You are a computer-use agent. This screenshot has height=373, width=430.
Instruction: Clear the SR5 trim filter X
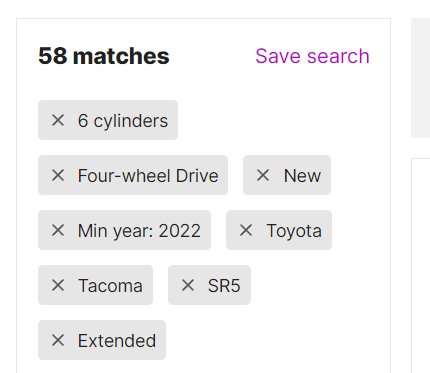[x=188, y=285]
